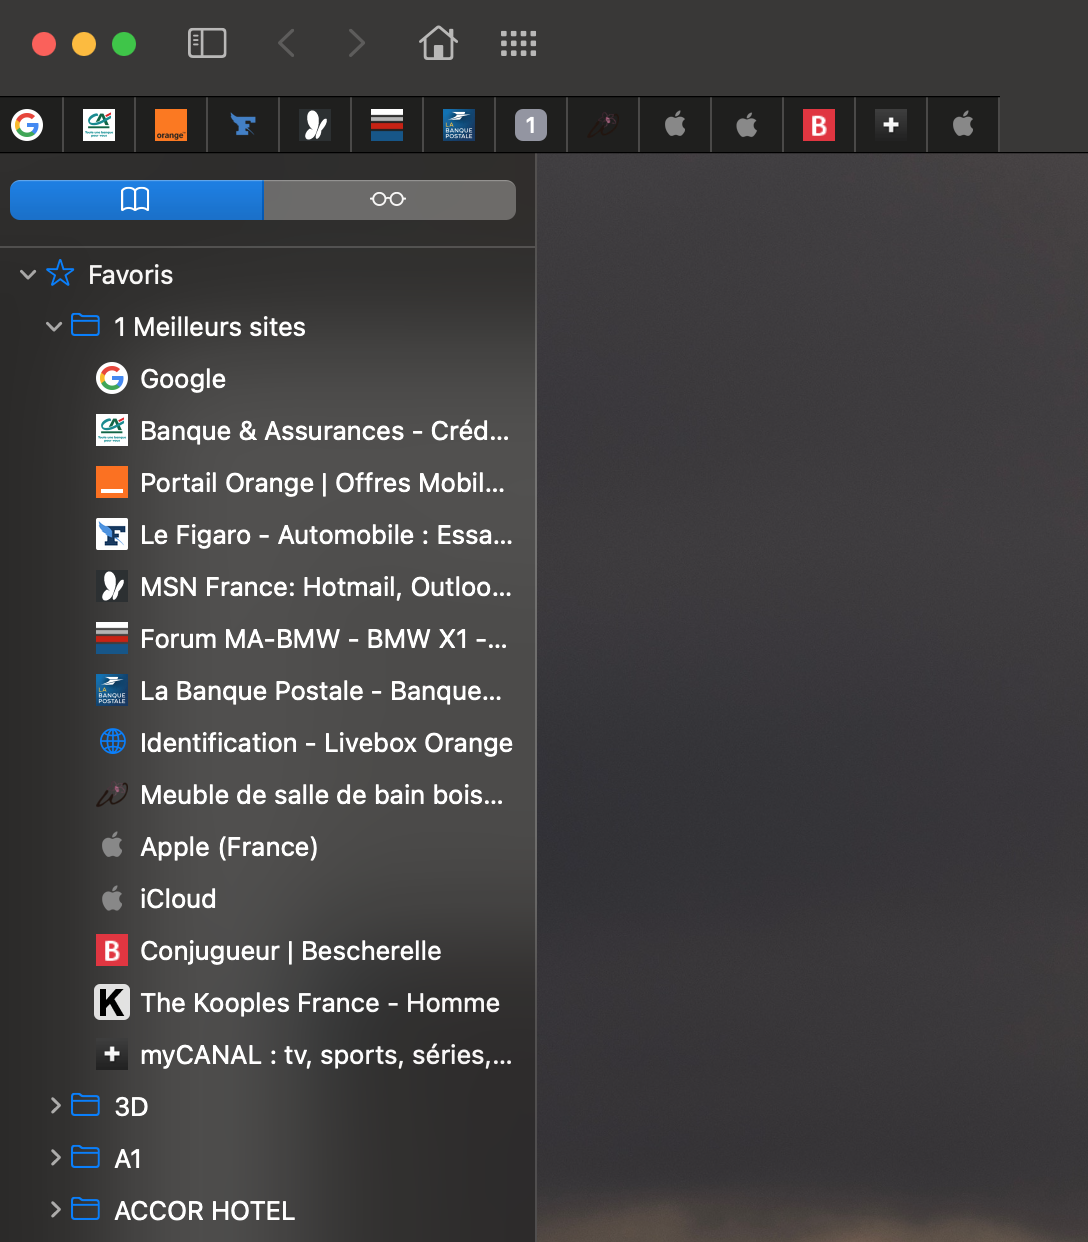The height and width of the screenshot is (1242, 1088).
Task: Open Identification - Livebox Orange bookmark
Action: 267,743
